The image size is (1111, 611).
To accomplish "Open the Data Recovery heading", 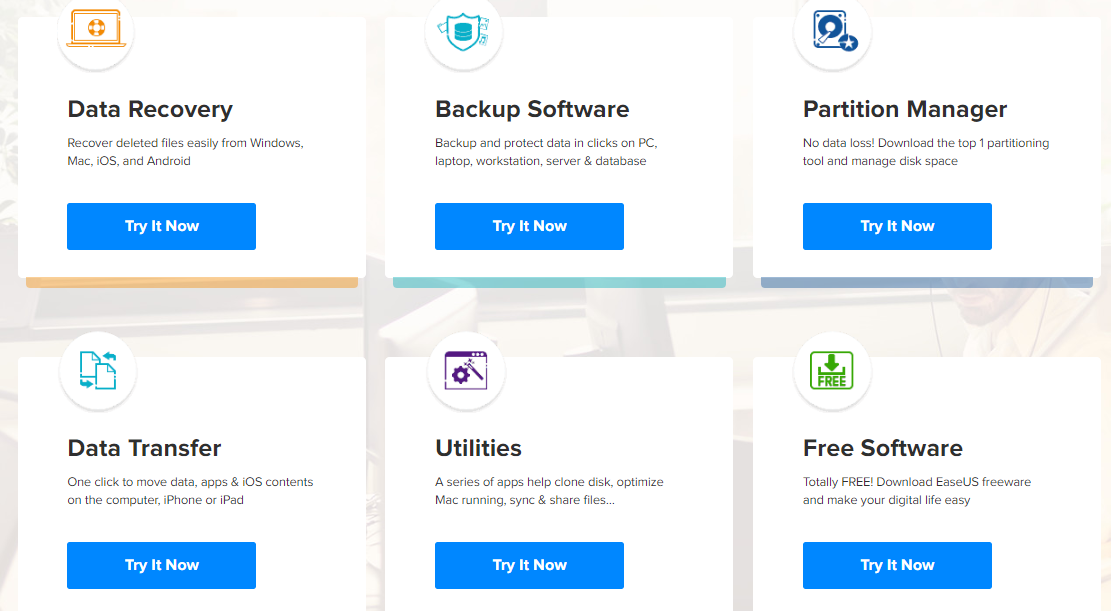I will (x=150, y=109).
